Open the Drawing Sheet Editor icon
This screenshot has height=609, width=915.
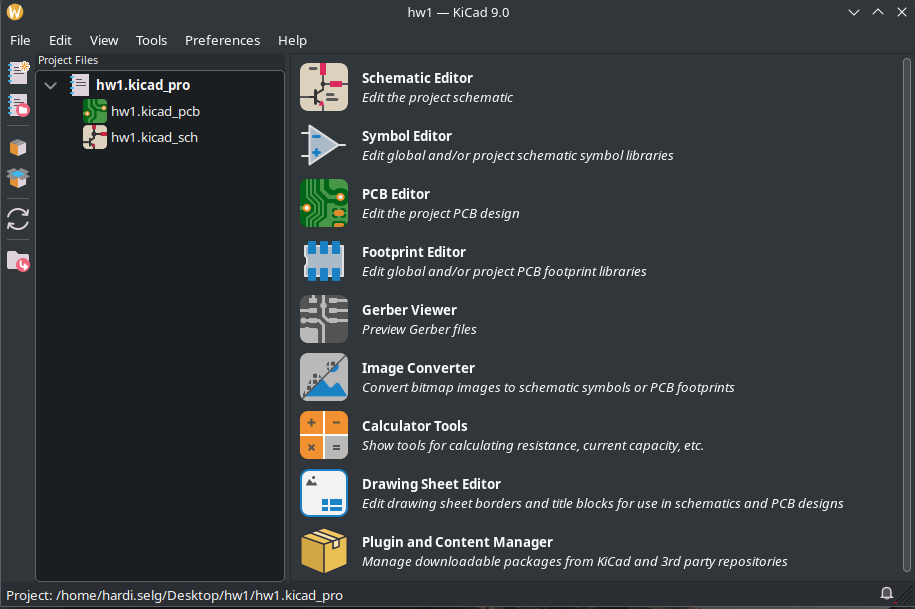point(324,493)
